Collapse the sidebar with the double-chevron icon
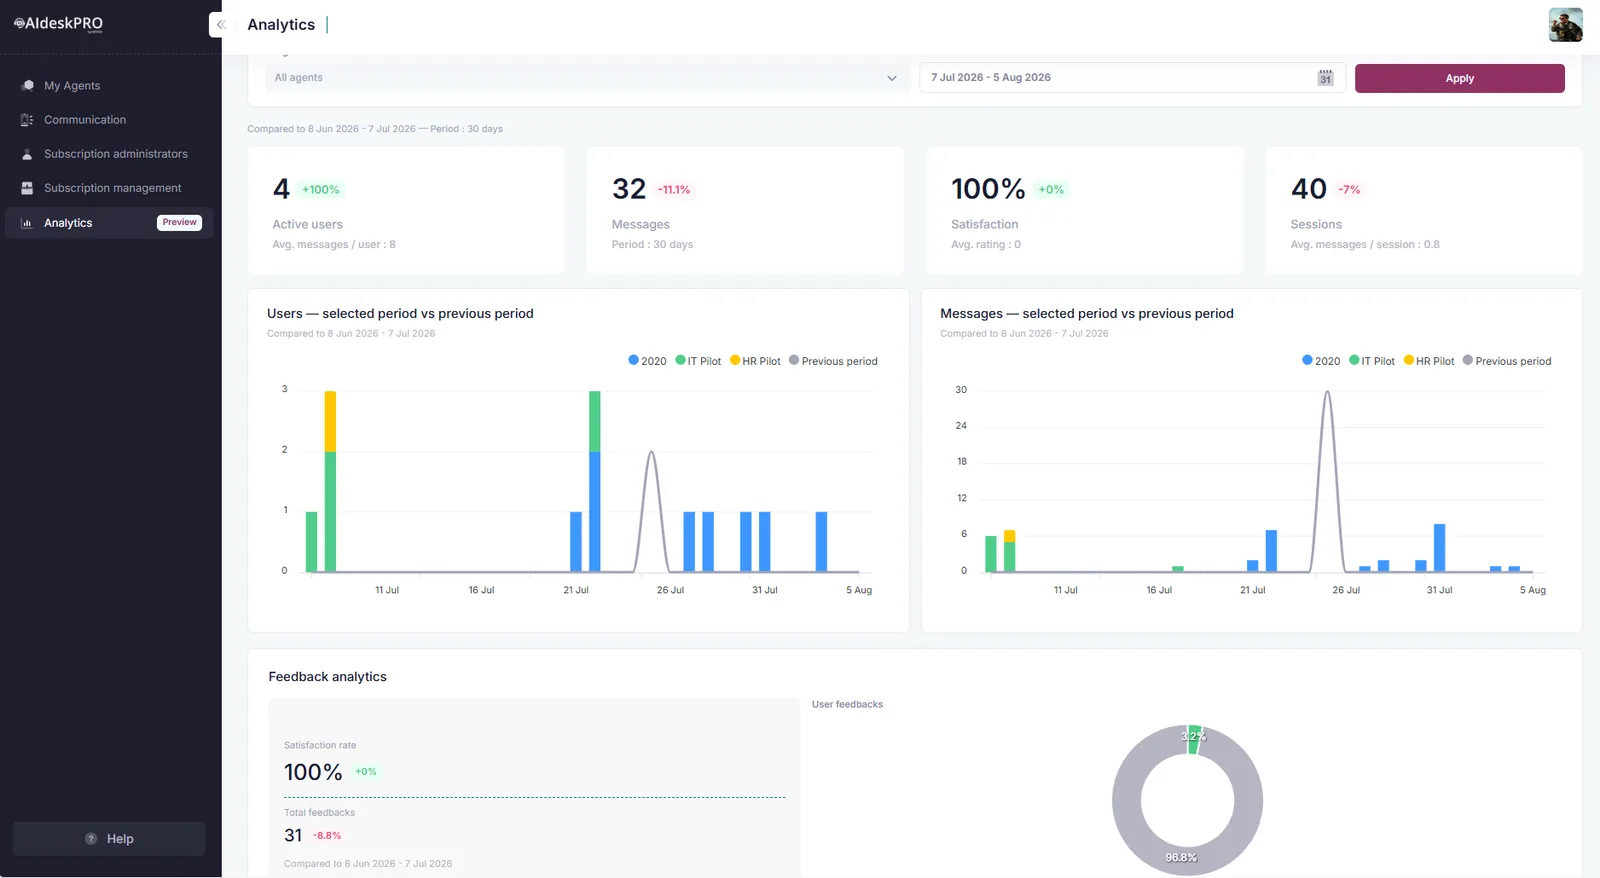The image size is (1600, 878). pyautogui.click(x=221, y=25)
